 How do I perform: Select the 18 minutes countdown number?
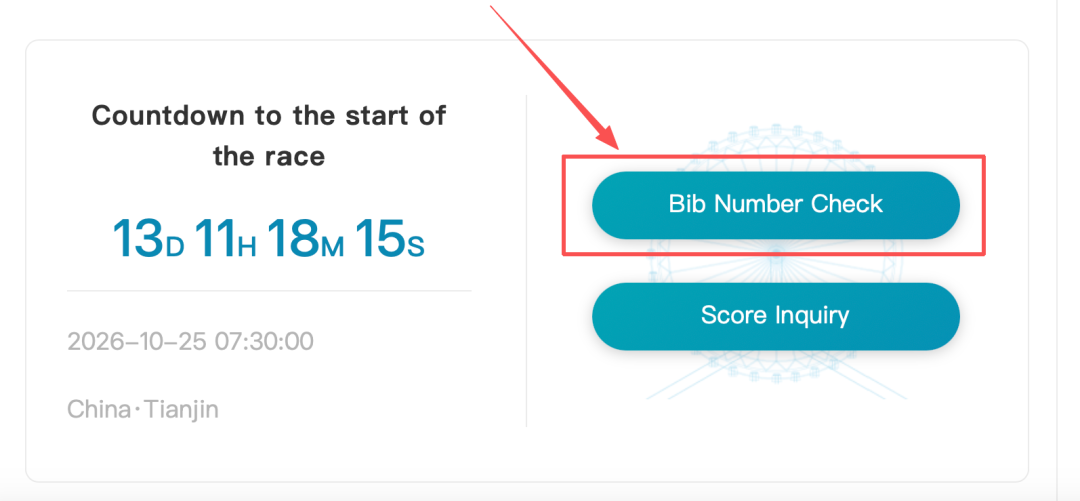pyautogui.click(x=293, y=238)
